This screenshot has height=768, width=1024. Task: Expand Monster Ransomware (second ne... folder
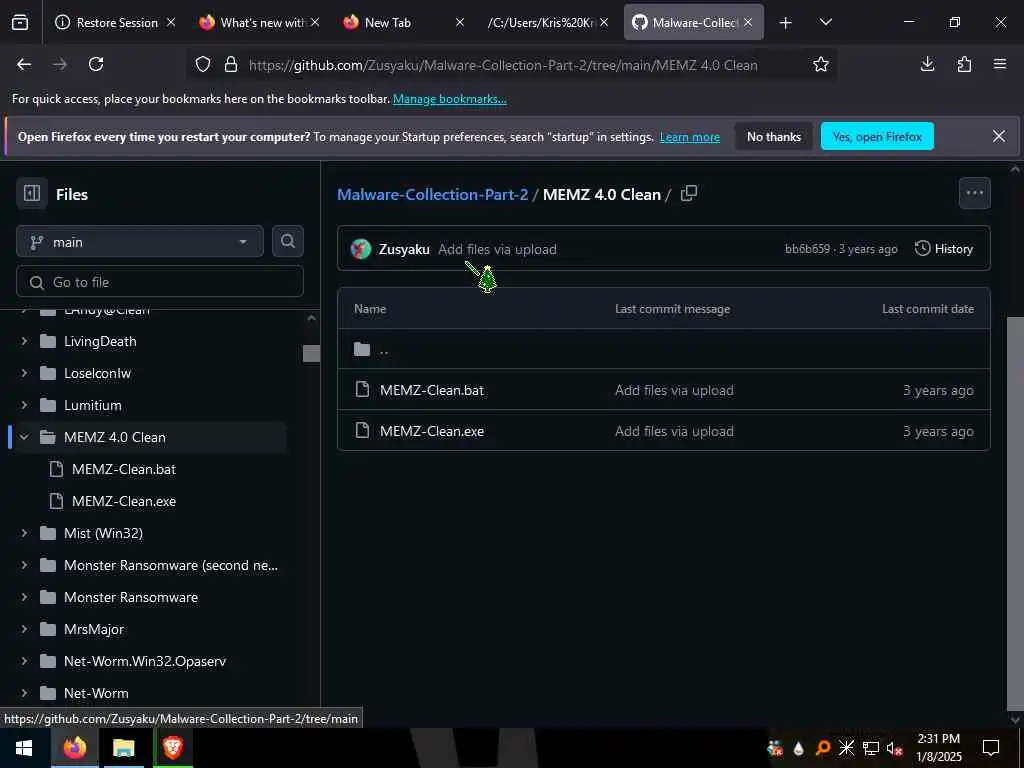[24, 566]
